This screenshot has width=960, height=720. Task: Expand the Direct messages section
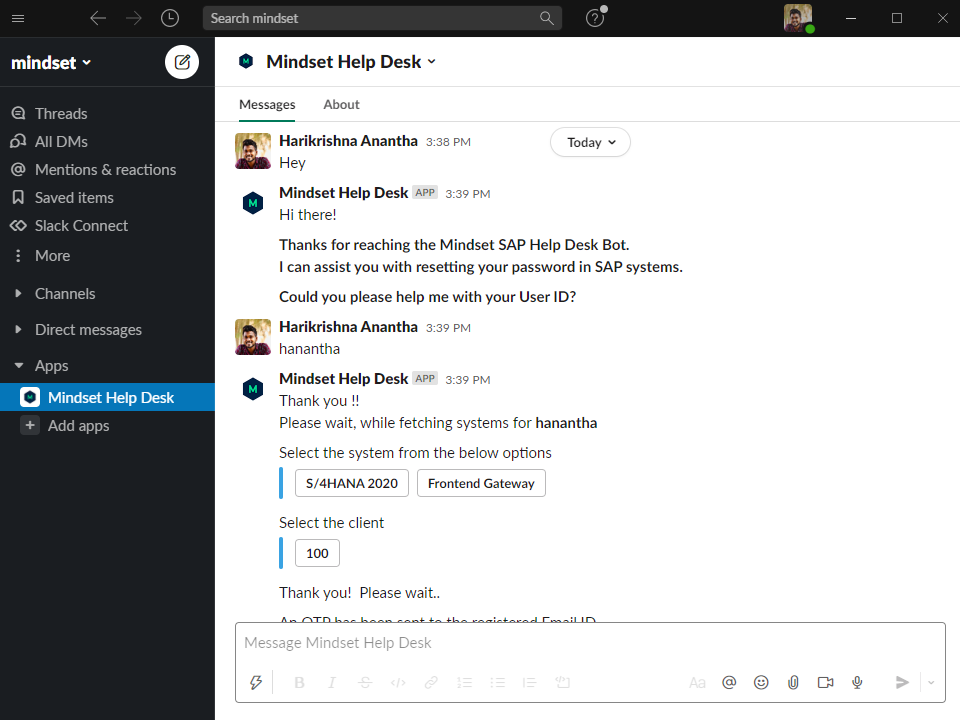(18, 329)
